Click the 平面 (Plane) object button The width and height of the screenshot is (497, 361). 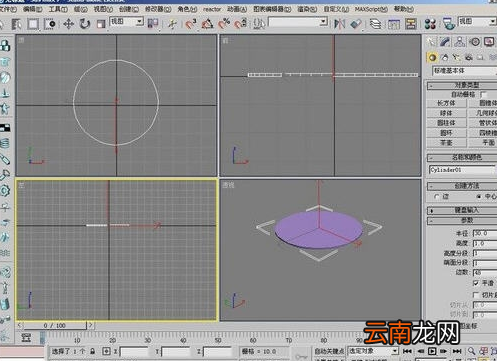483,143
